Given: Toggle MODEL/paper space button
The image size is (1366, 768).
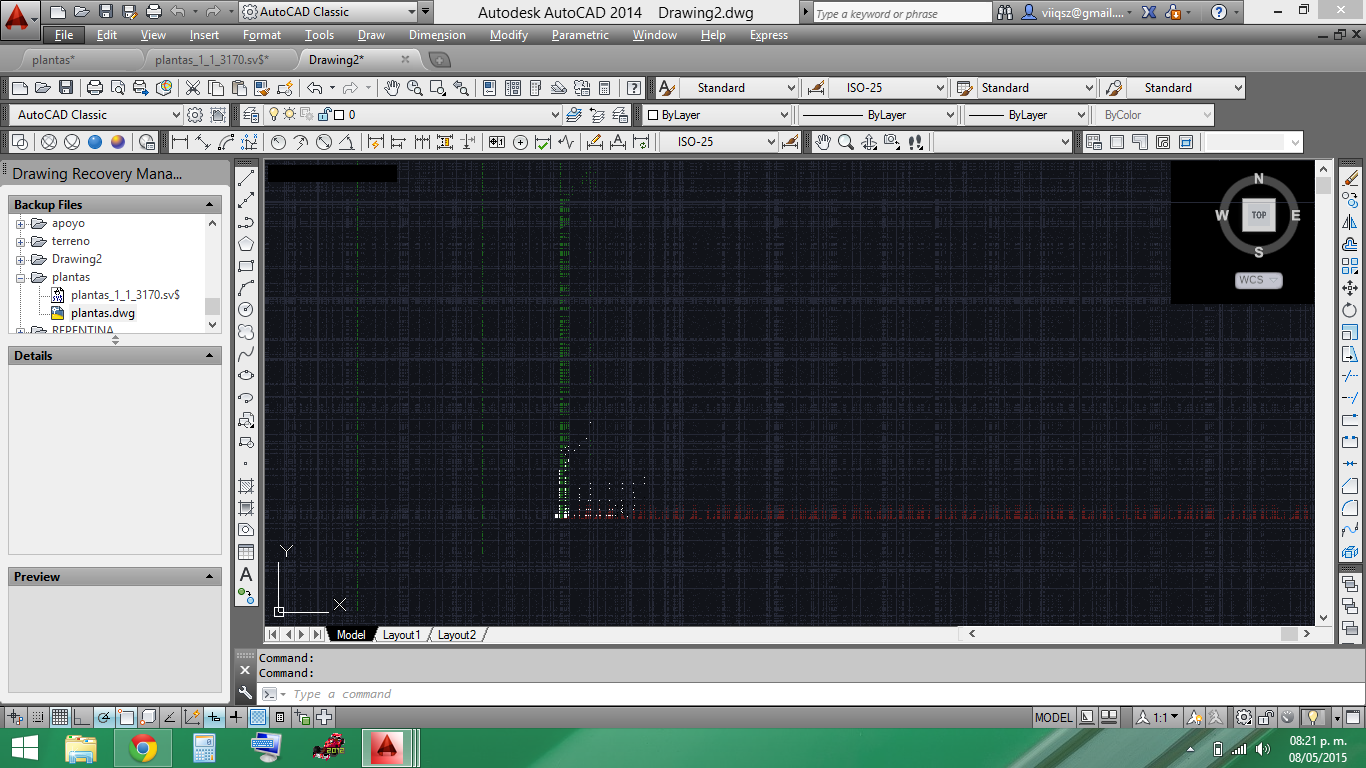Looking at the screenshot, I should pos(1053,717).
